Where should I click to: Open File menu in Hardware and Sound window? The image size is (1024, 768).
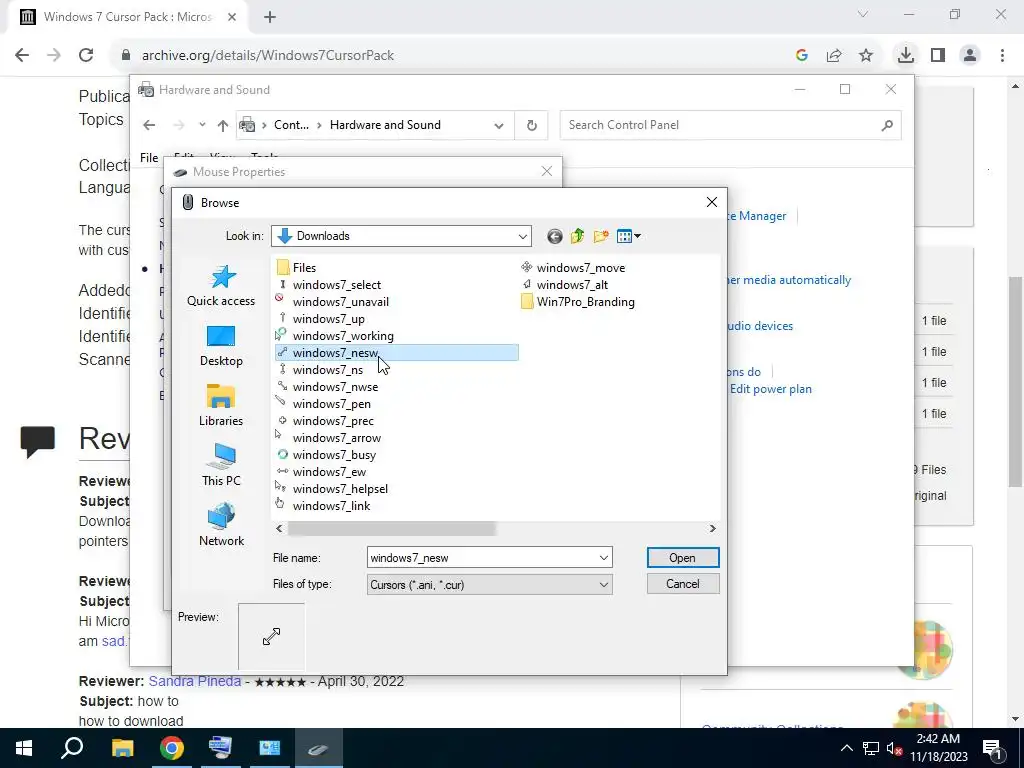point(149,157)
